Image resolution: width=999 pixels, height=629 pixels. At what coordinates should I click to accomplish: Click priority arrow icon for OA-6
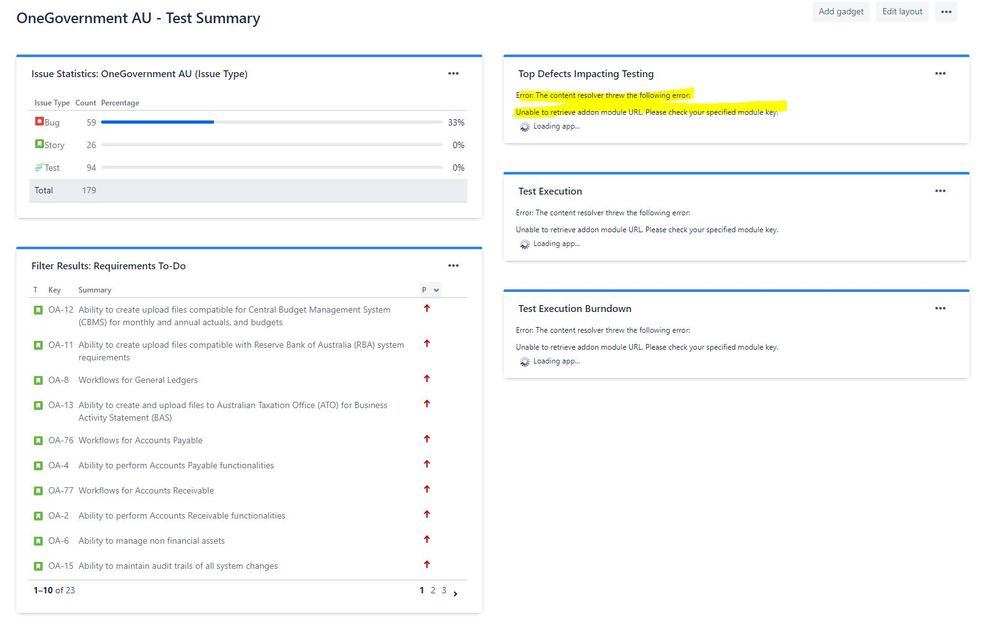pos(427,539)
